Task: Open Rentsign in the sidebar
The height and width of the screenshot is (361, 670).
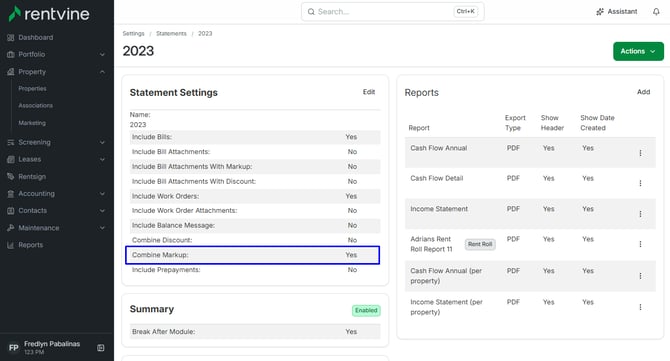Action: pyautogui.click(x=32, y=176)
